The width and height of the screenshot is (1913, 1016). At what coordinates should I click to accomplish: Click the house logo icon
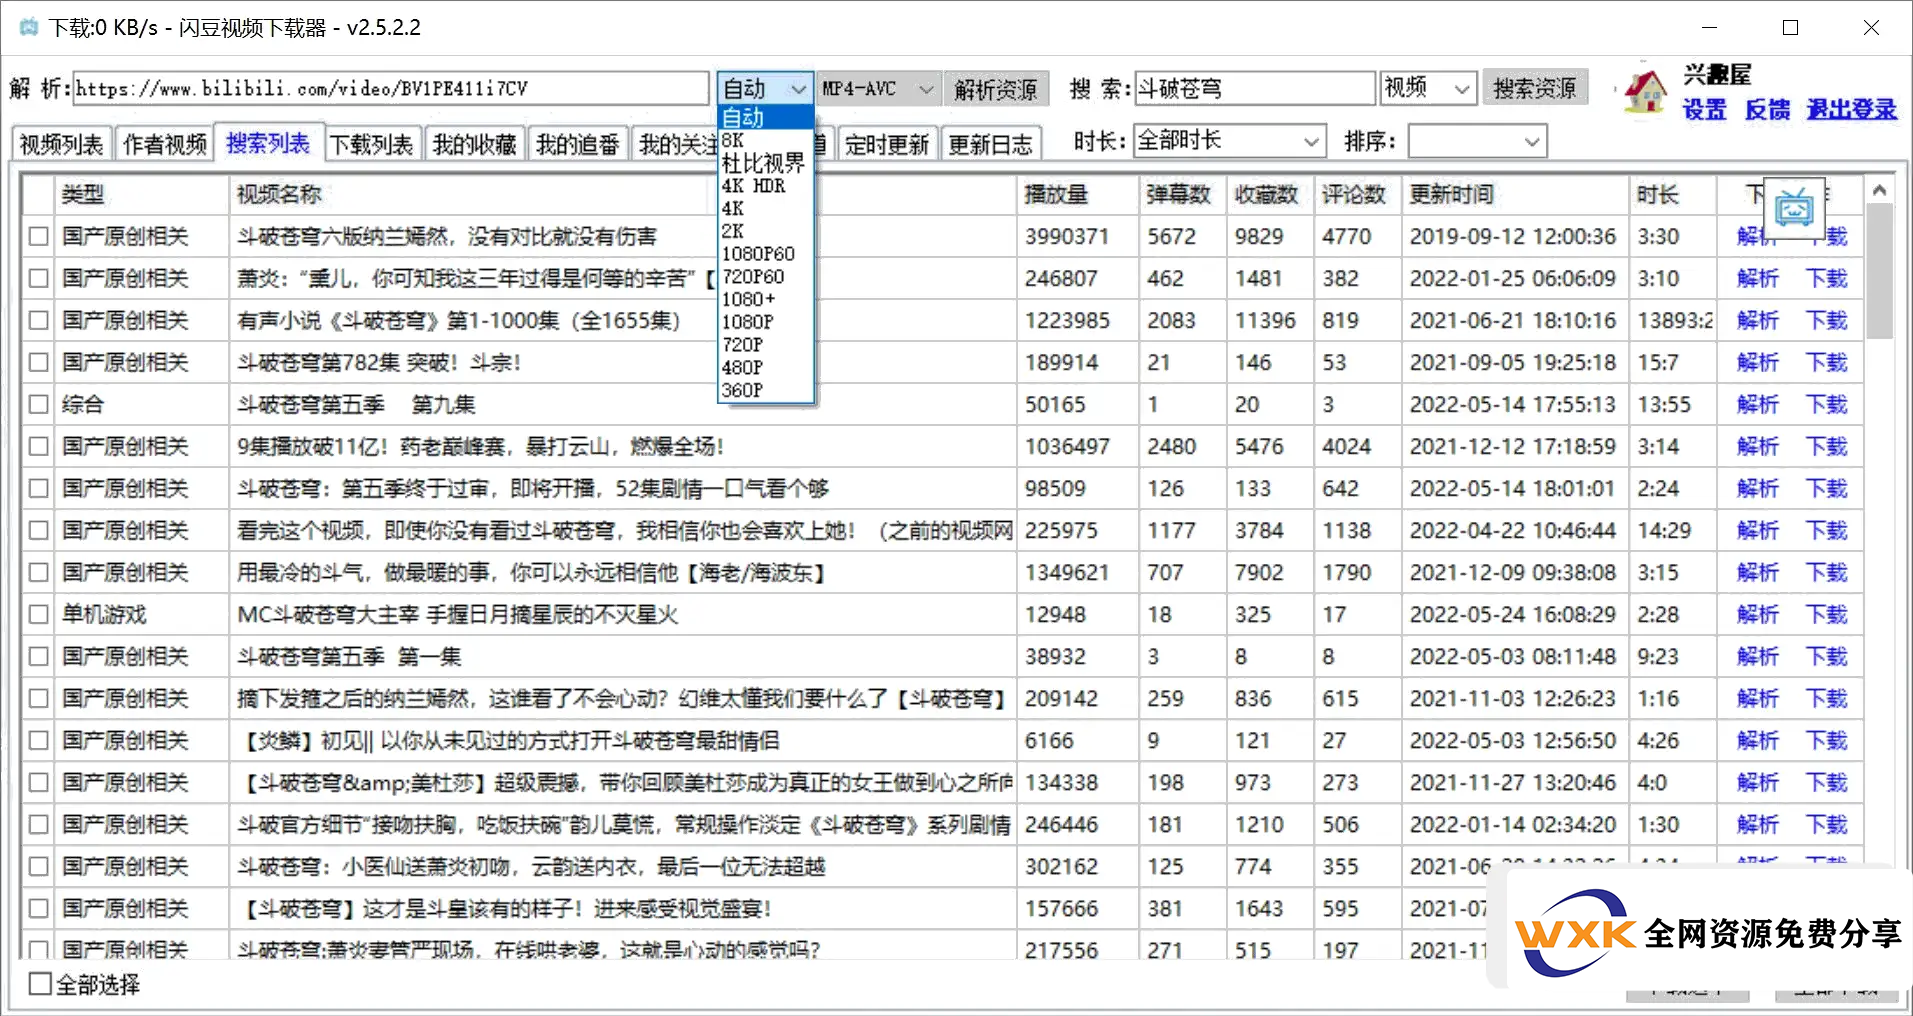1645,91
